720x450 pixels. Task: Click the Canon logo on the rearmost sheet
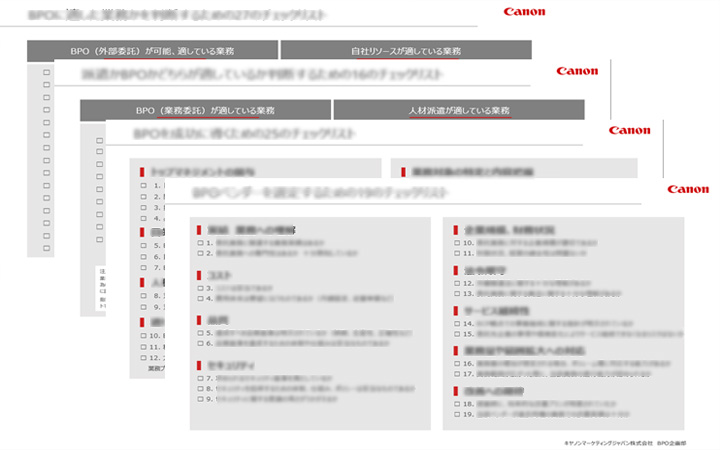tap(524, 13)
